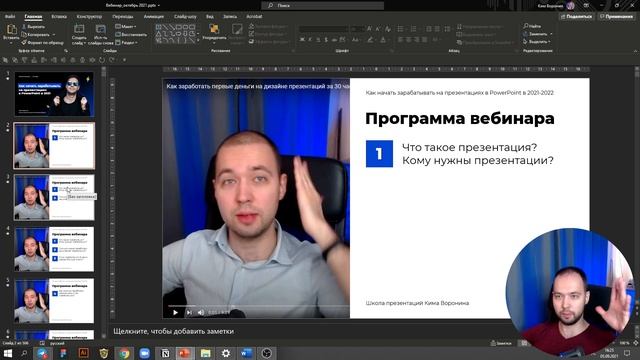This screenshot has width=640, height=360.
Task: Toggle text shadow formatting
Action: [x=326, y=40]
